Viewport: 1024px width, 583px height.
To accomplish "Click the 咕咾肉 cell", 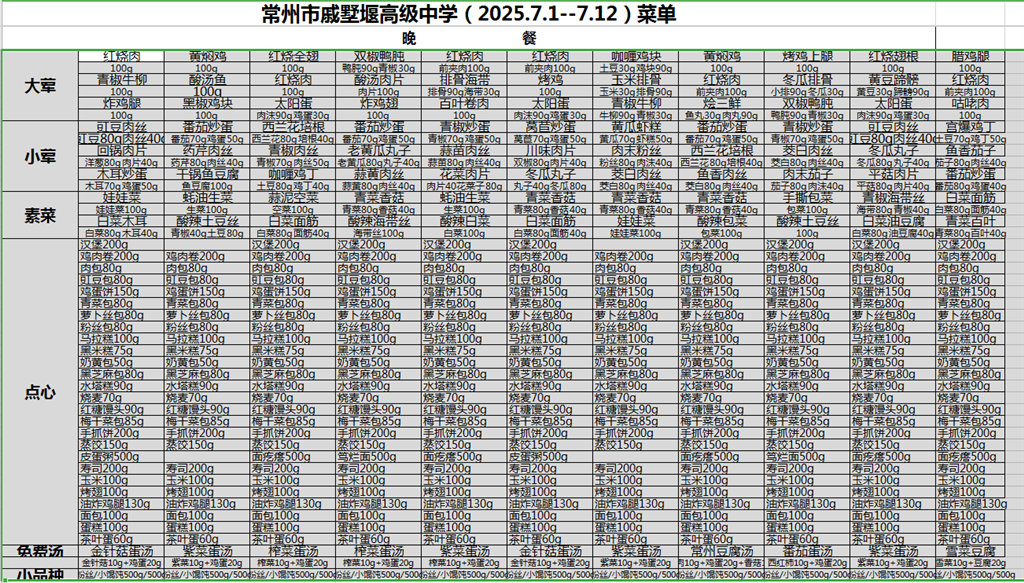I will [970, 104].
